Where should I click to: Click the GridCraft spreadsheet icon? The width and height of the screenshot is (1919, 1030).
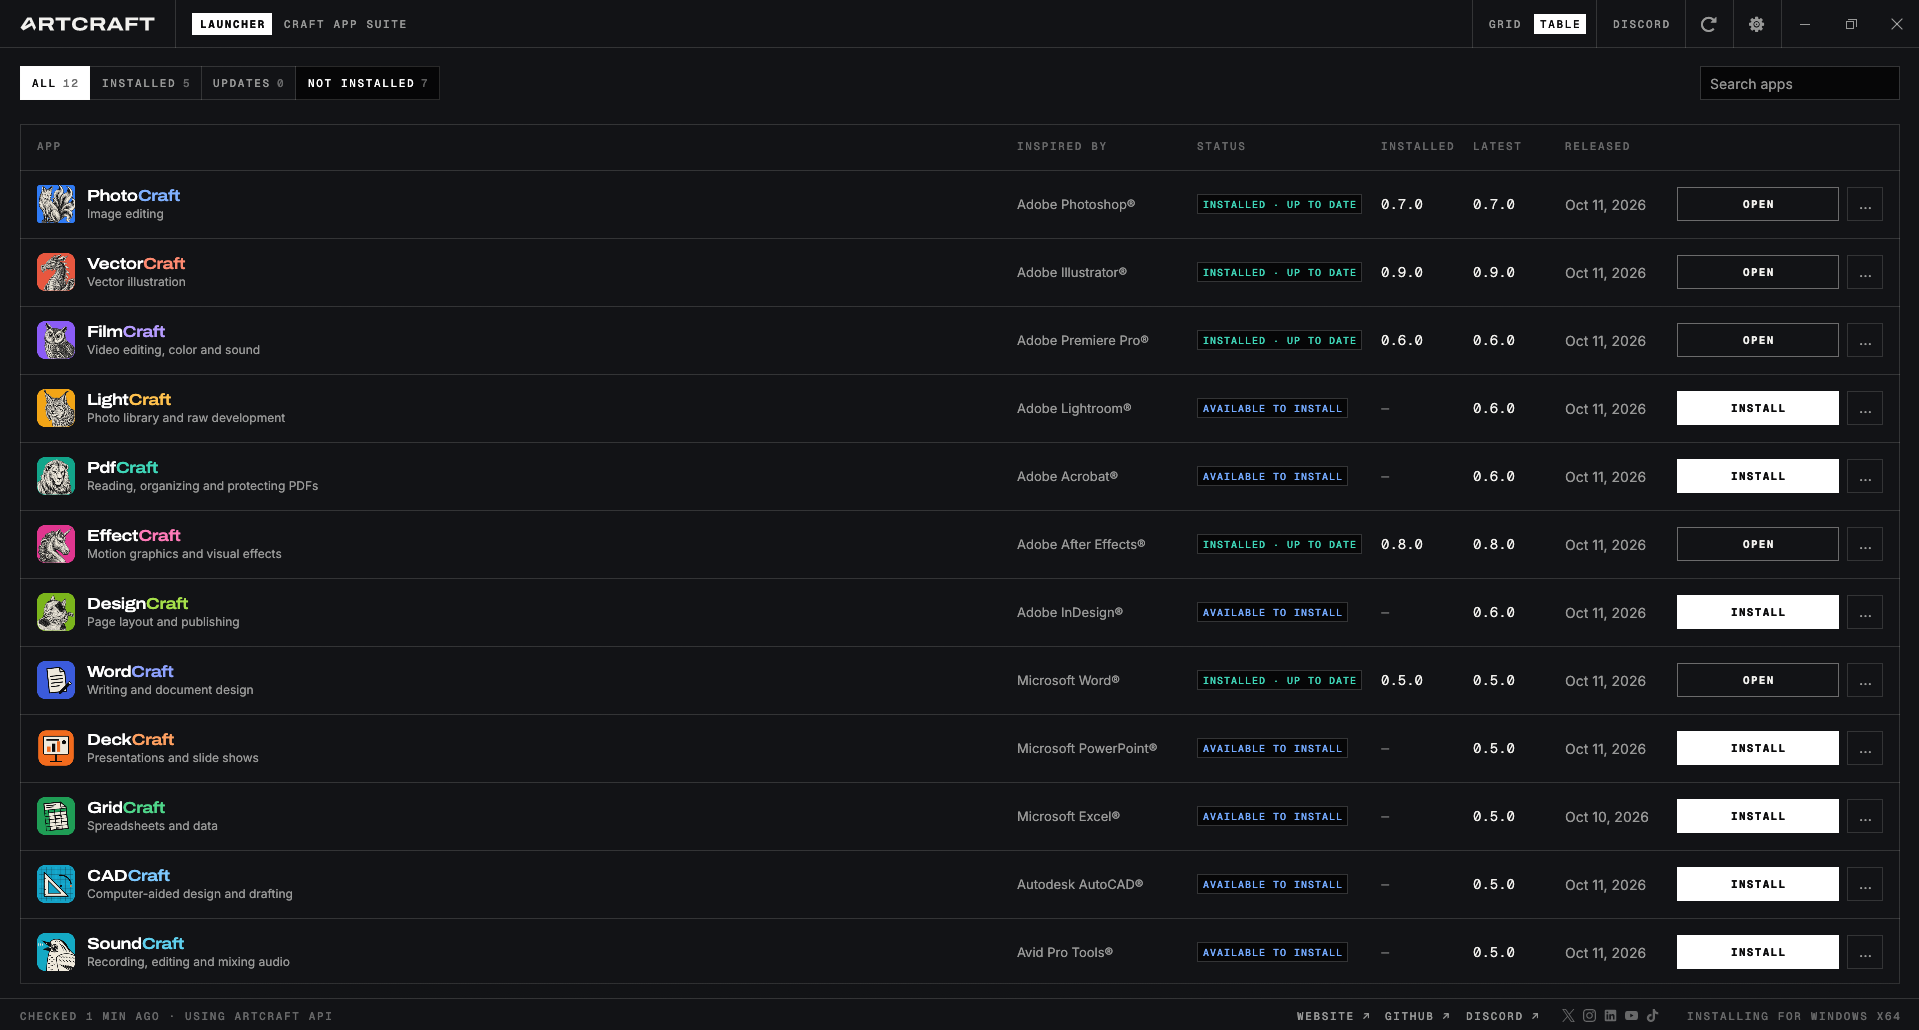click(x=56, y=816)
